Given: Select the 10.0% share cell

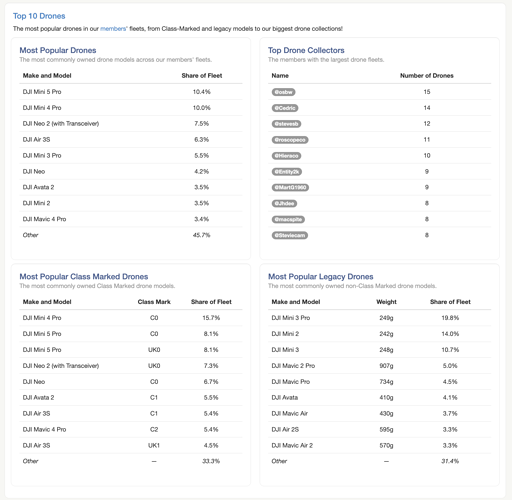Looking at the screenshot, I should coord(202,108).
